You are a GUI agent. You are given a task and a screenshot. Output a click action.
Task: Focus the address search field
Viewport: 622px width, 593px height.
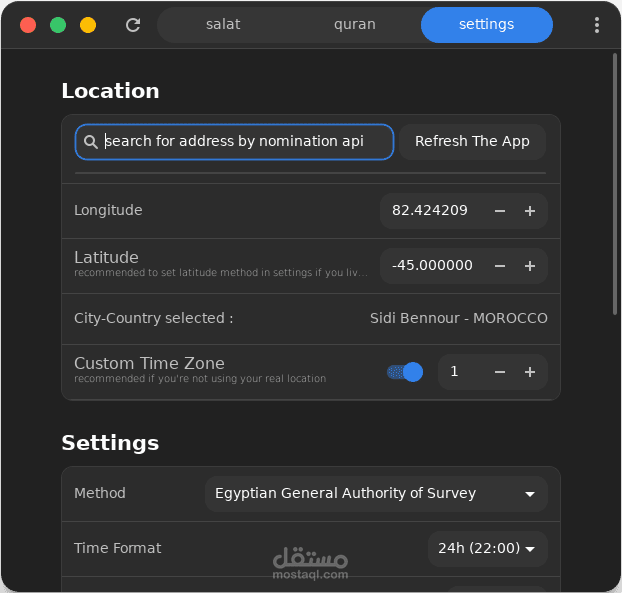click(245, 142)
